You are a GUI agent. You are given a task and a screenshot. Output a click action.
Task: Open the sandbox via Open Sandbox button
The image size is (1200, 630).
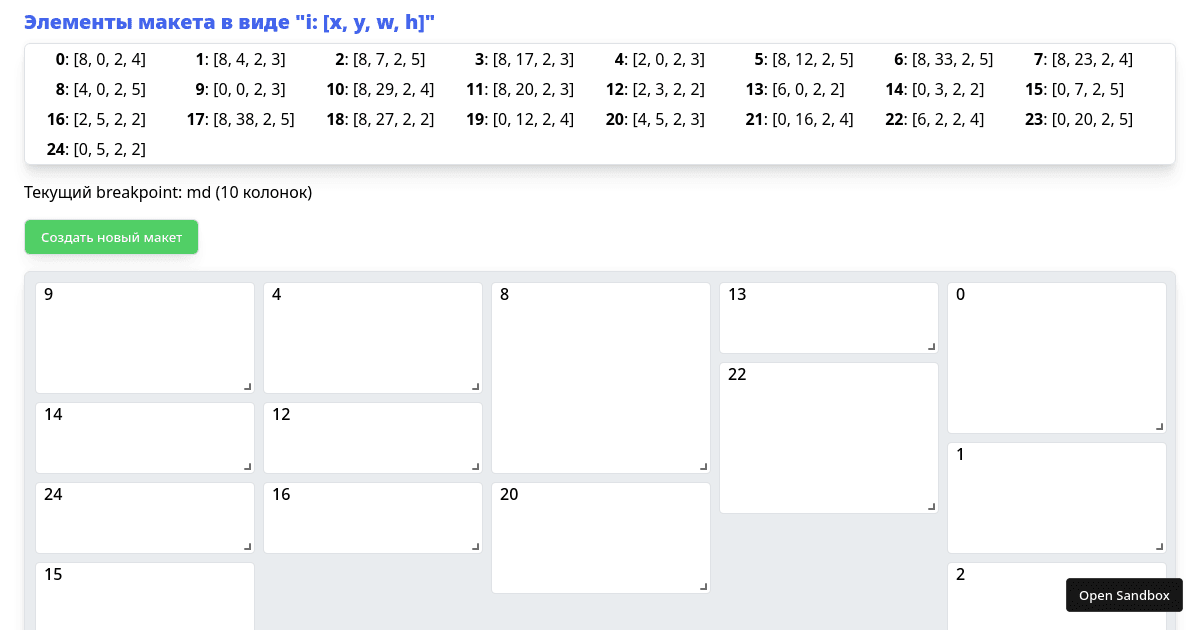1124,595
